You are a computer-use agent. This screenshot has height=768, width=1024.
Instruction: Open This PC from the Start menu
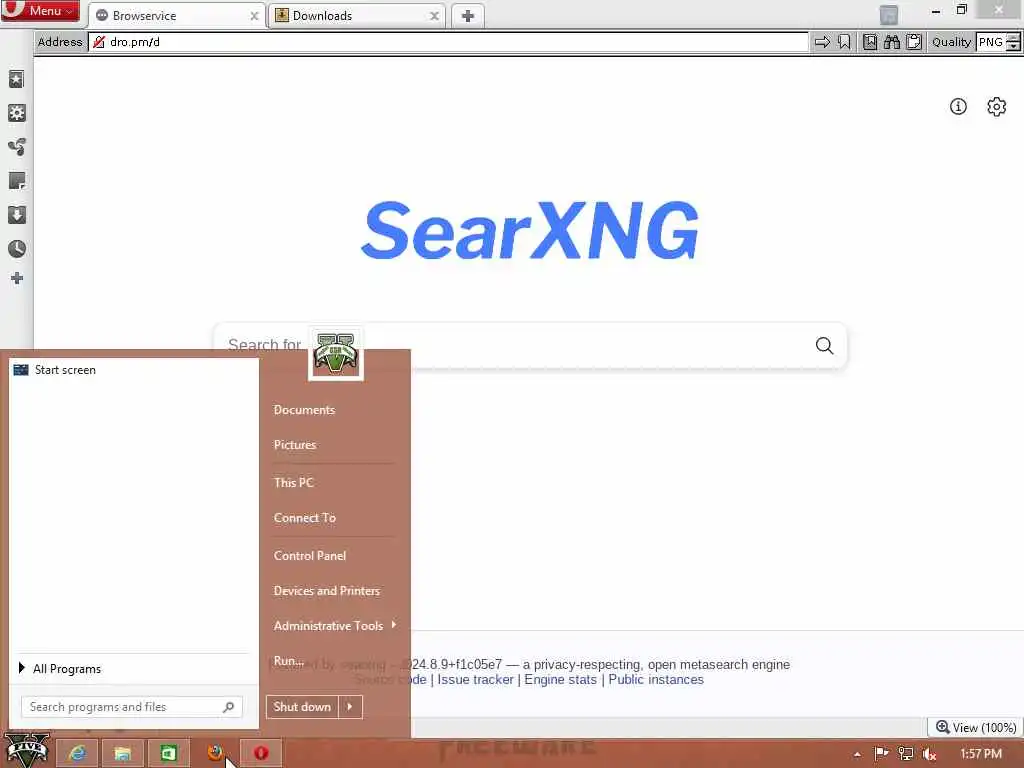tap(293, 483)
